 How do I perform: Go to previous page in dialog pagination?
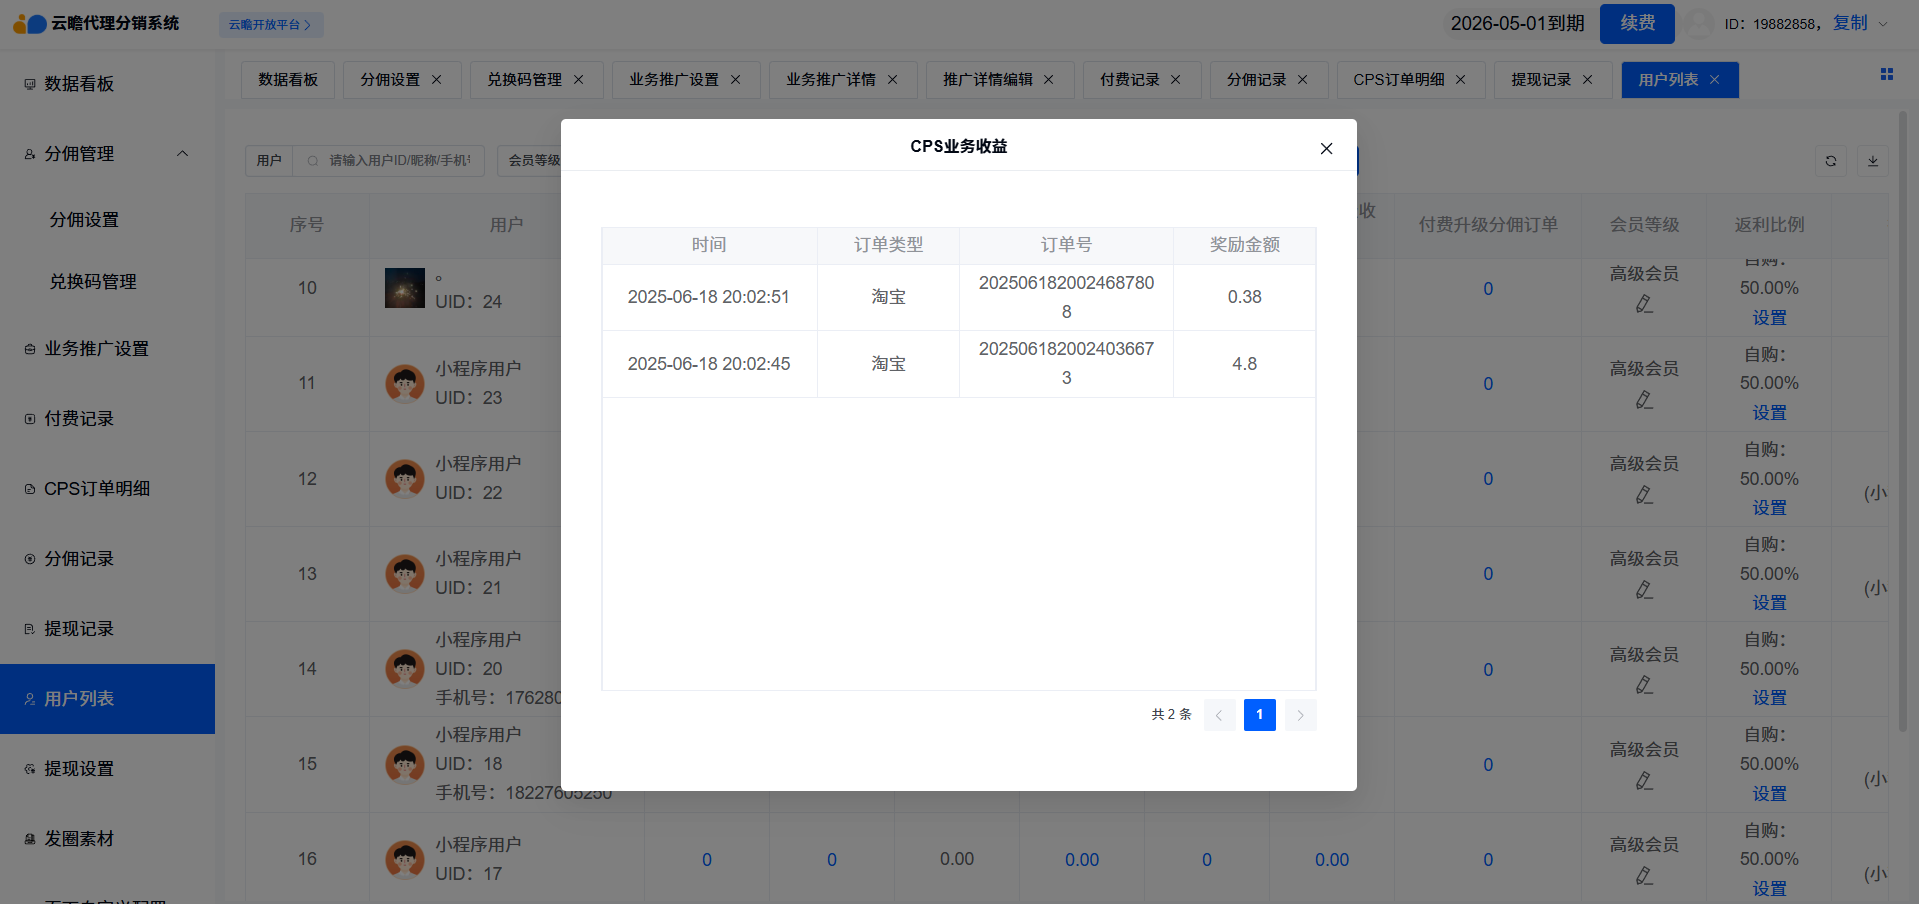[1219, 715]
